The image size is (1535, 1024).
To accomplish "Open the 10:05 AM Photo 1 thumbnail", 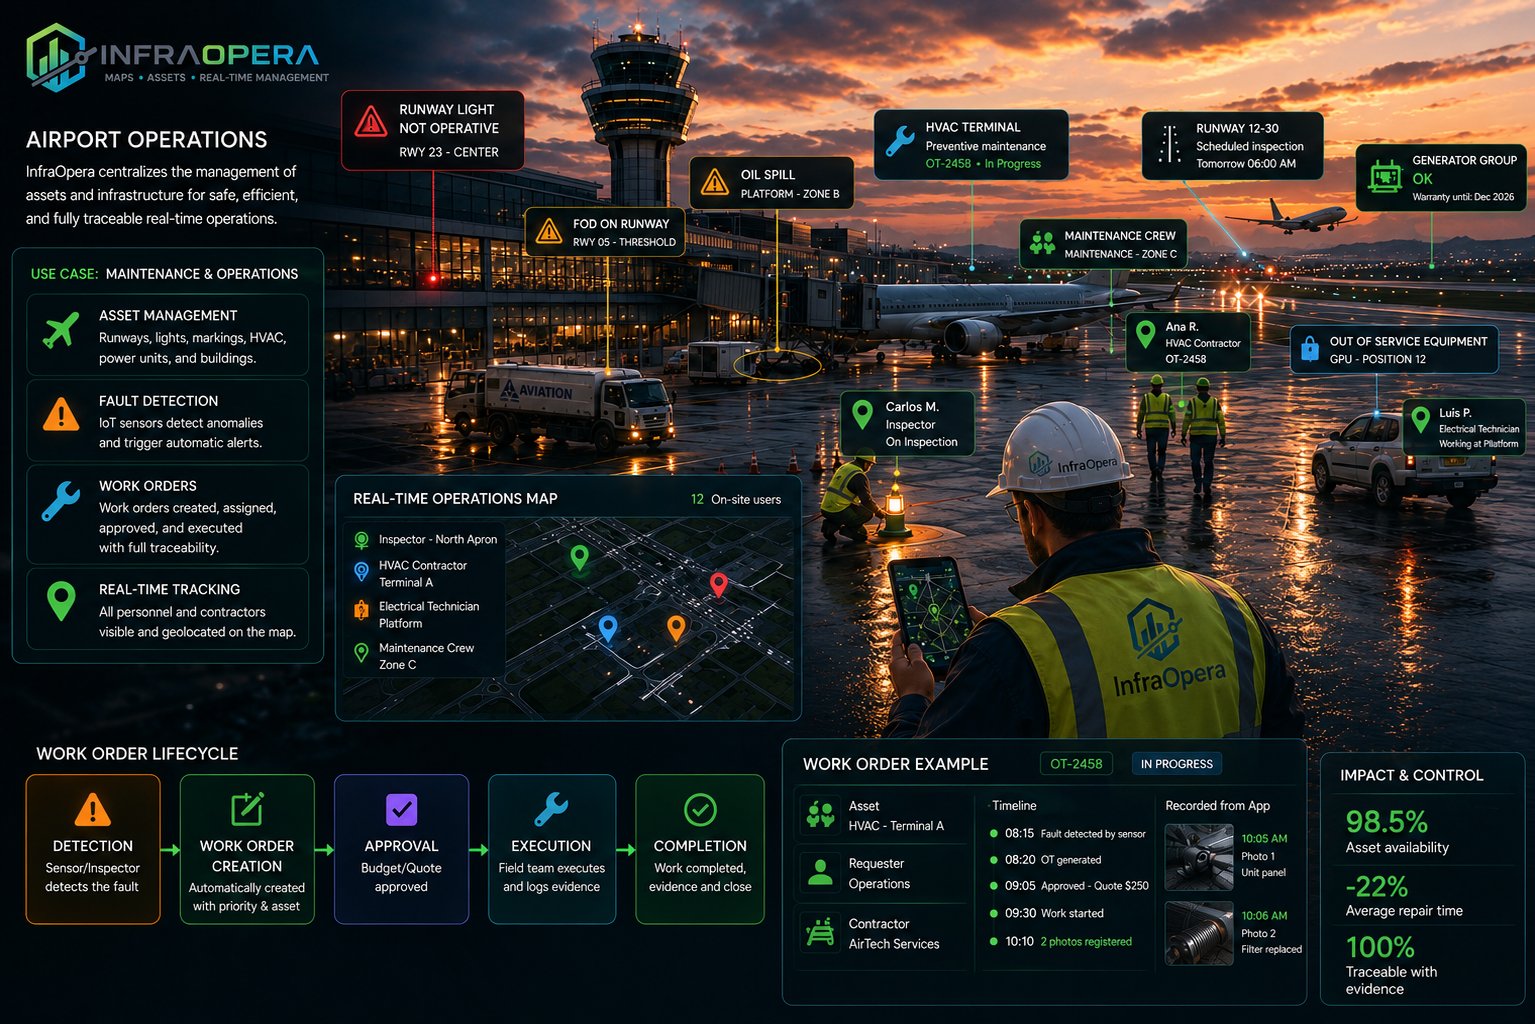I will (x=1199, y=857).
